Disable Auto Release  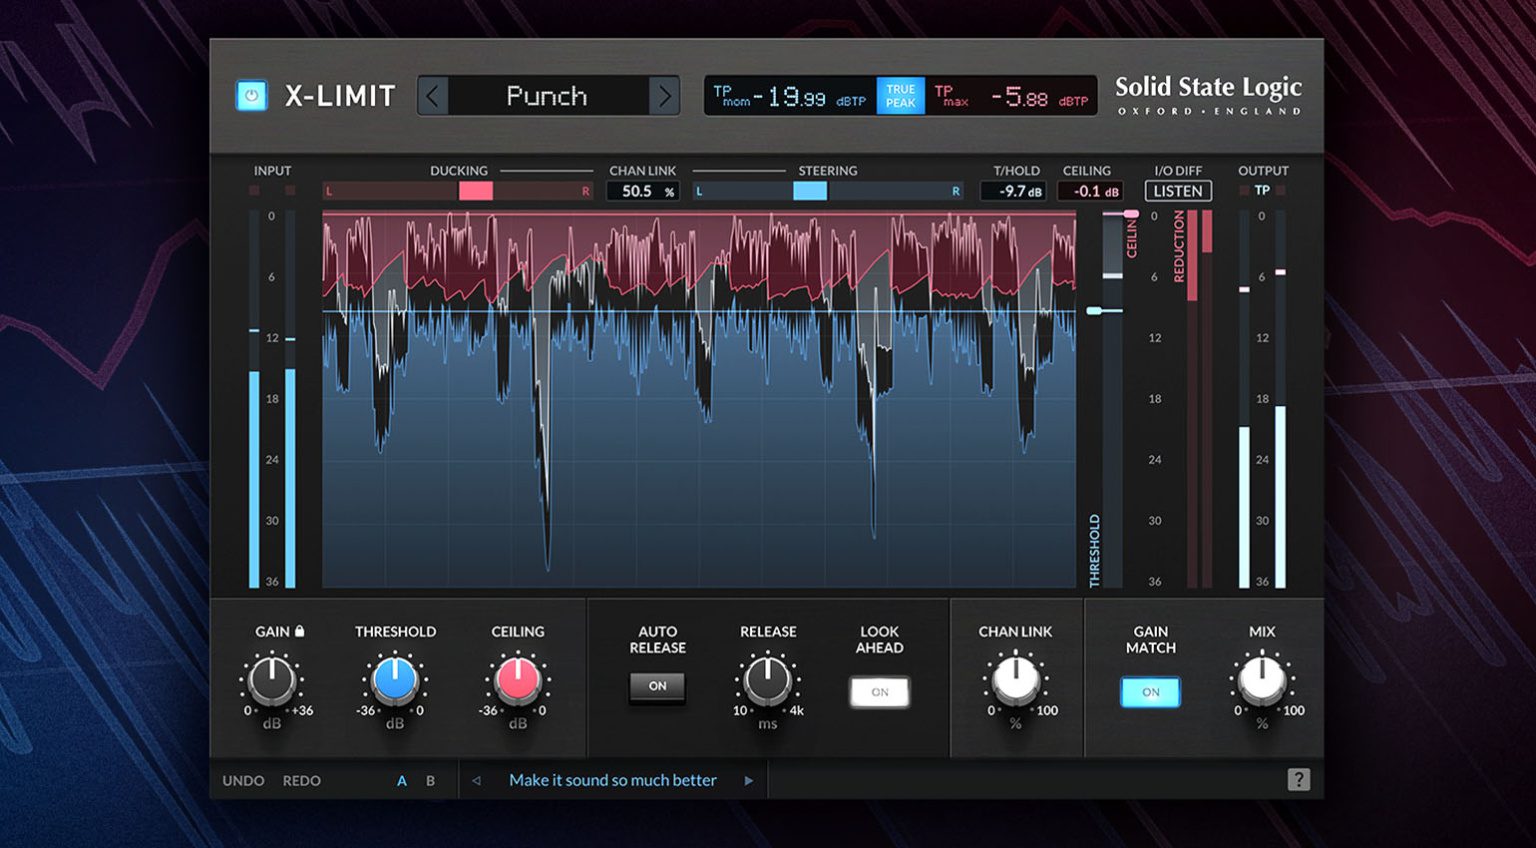(657, 687)
